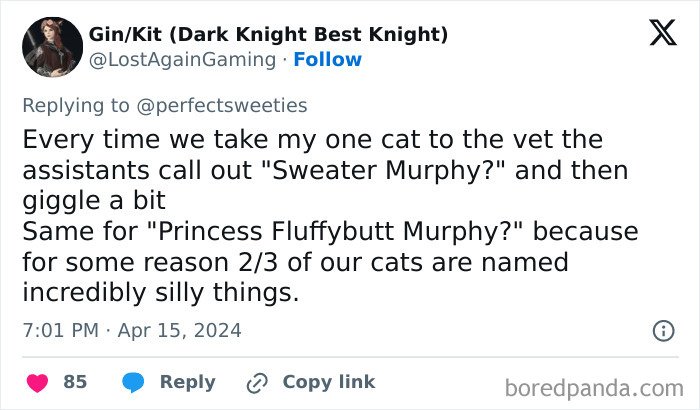Click the boredpanda.com watermark
The width and height of the screenshot is (700, 410).
click(594, 387)
